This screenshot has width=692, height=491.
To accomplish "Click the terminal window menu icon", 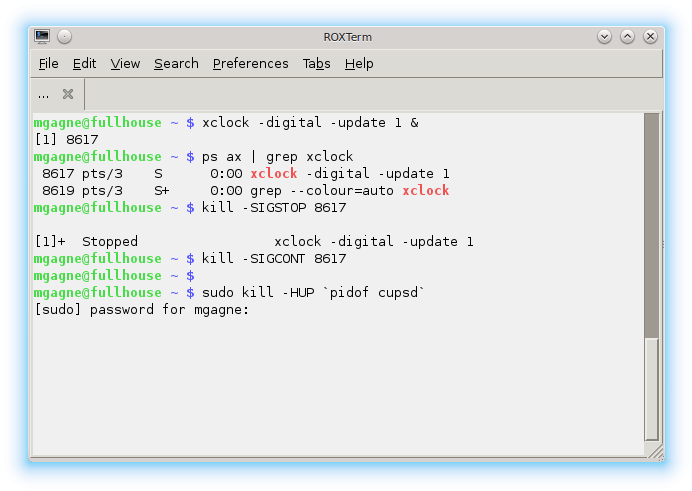I will click(x=42, y=36).
